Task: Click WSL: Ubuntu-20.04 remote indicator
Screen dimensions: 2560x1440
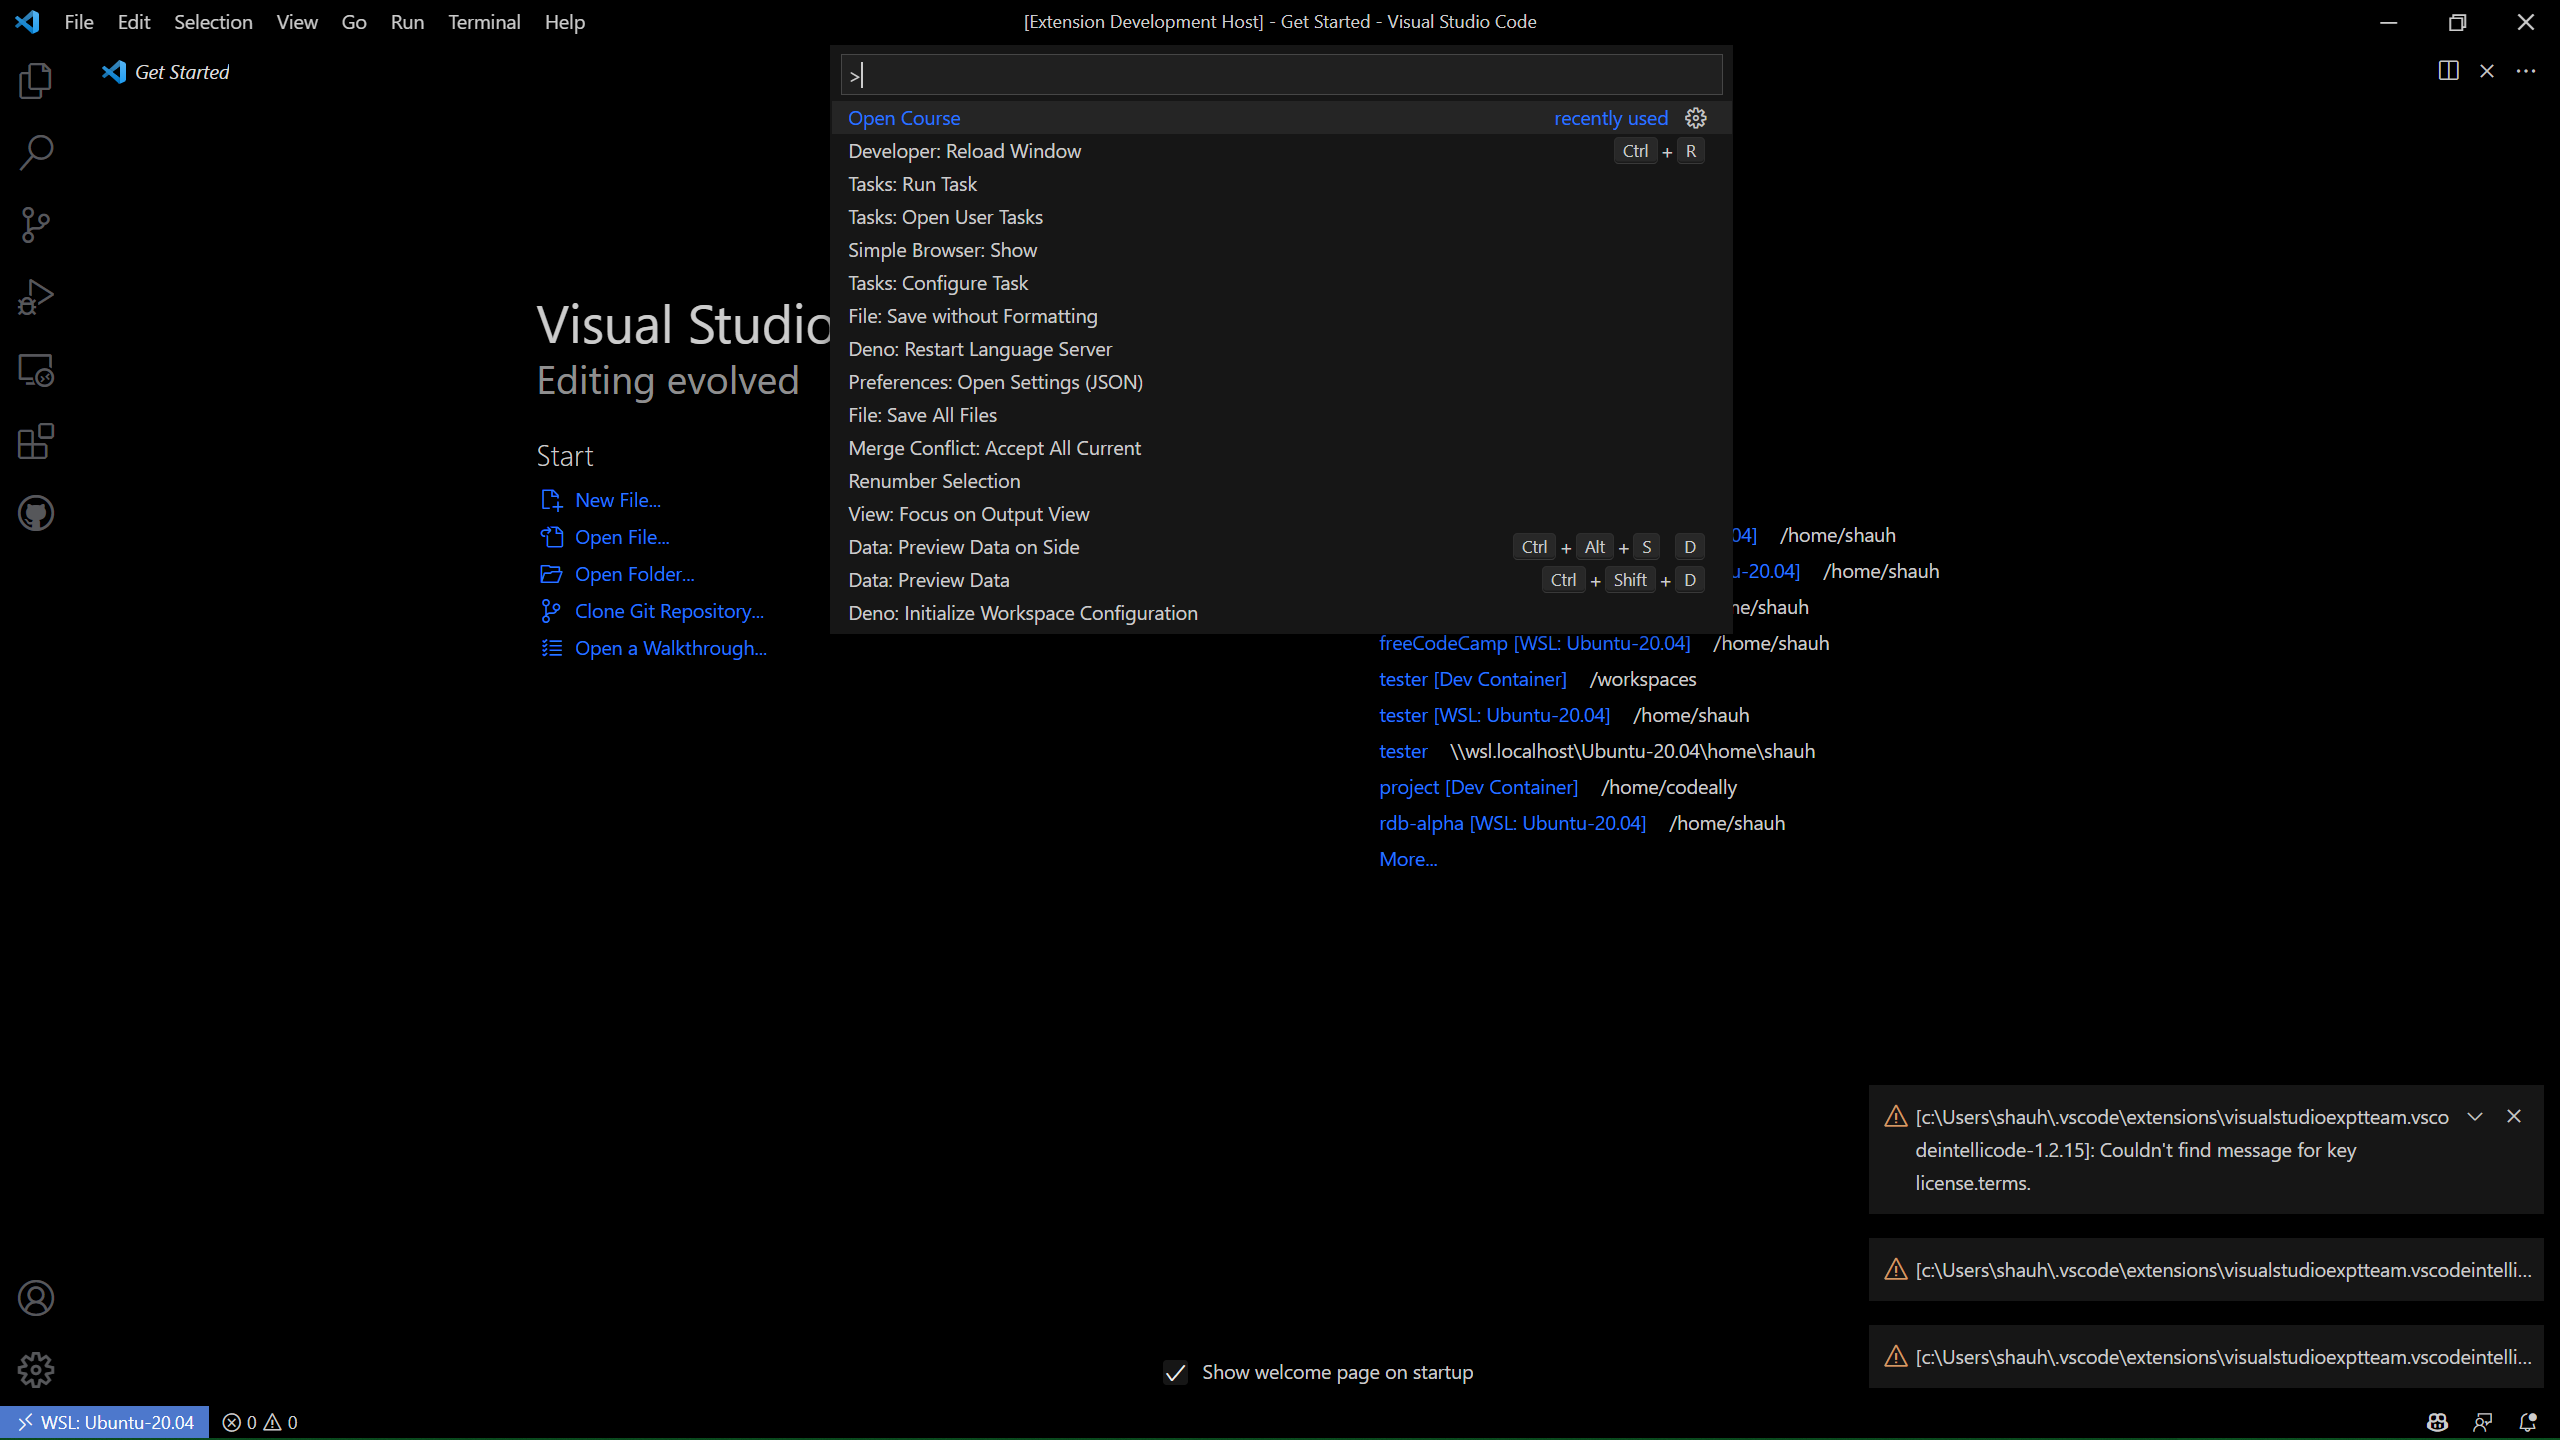Action: (x=105, y=1422)
